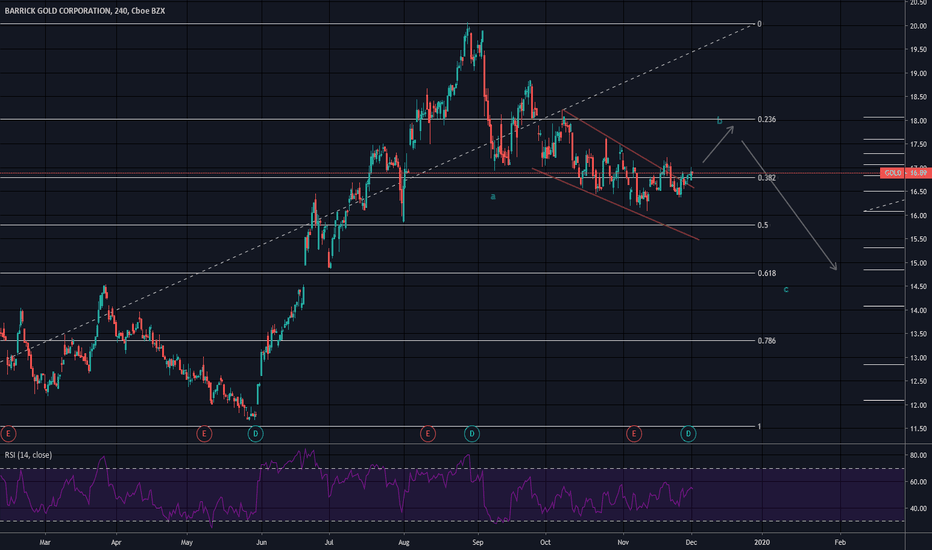Click the 12.00 price axis label
The width and height of the screenshot is (932, 550).
click(x=918, y=406)
